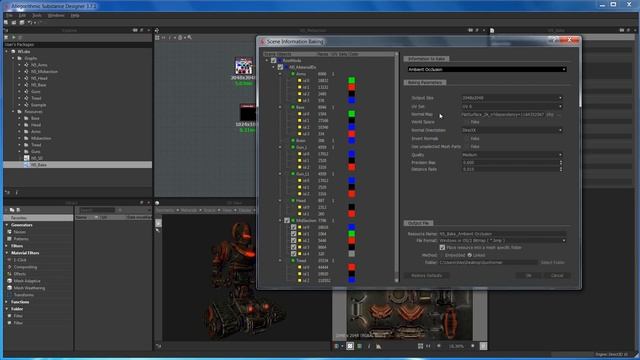The image size is (640, 360).
Task: Open Noises in the Library
Action: (20, 232)
